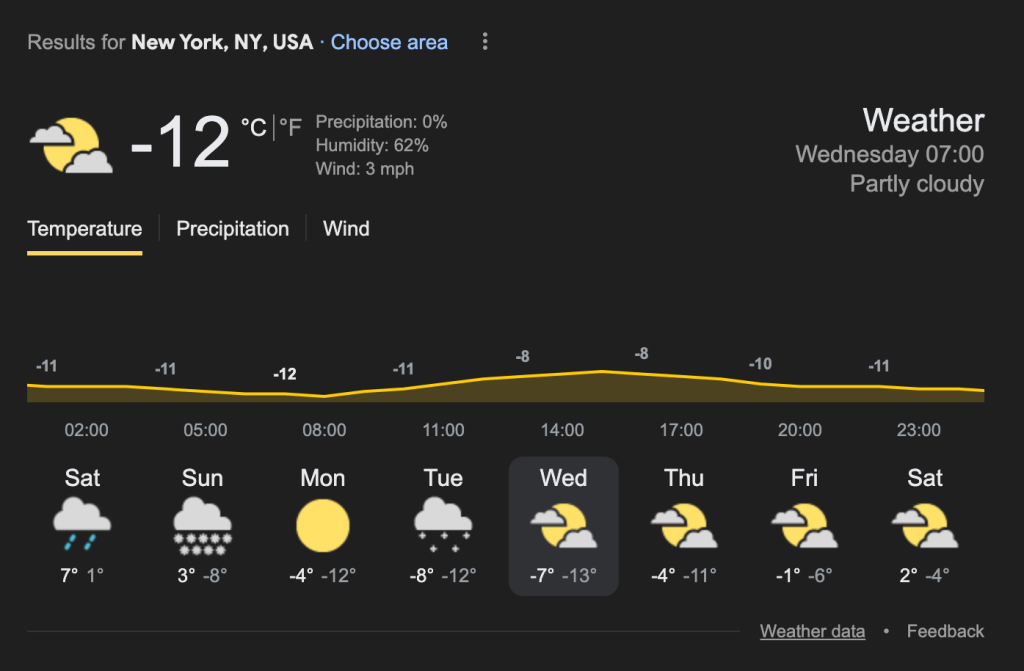Open the Feedback option
Viewport: 1024px width, 671px height.
pyautogui.click(x=945, y=631)
